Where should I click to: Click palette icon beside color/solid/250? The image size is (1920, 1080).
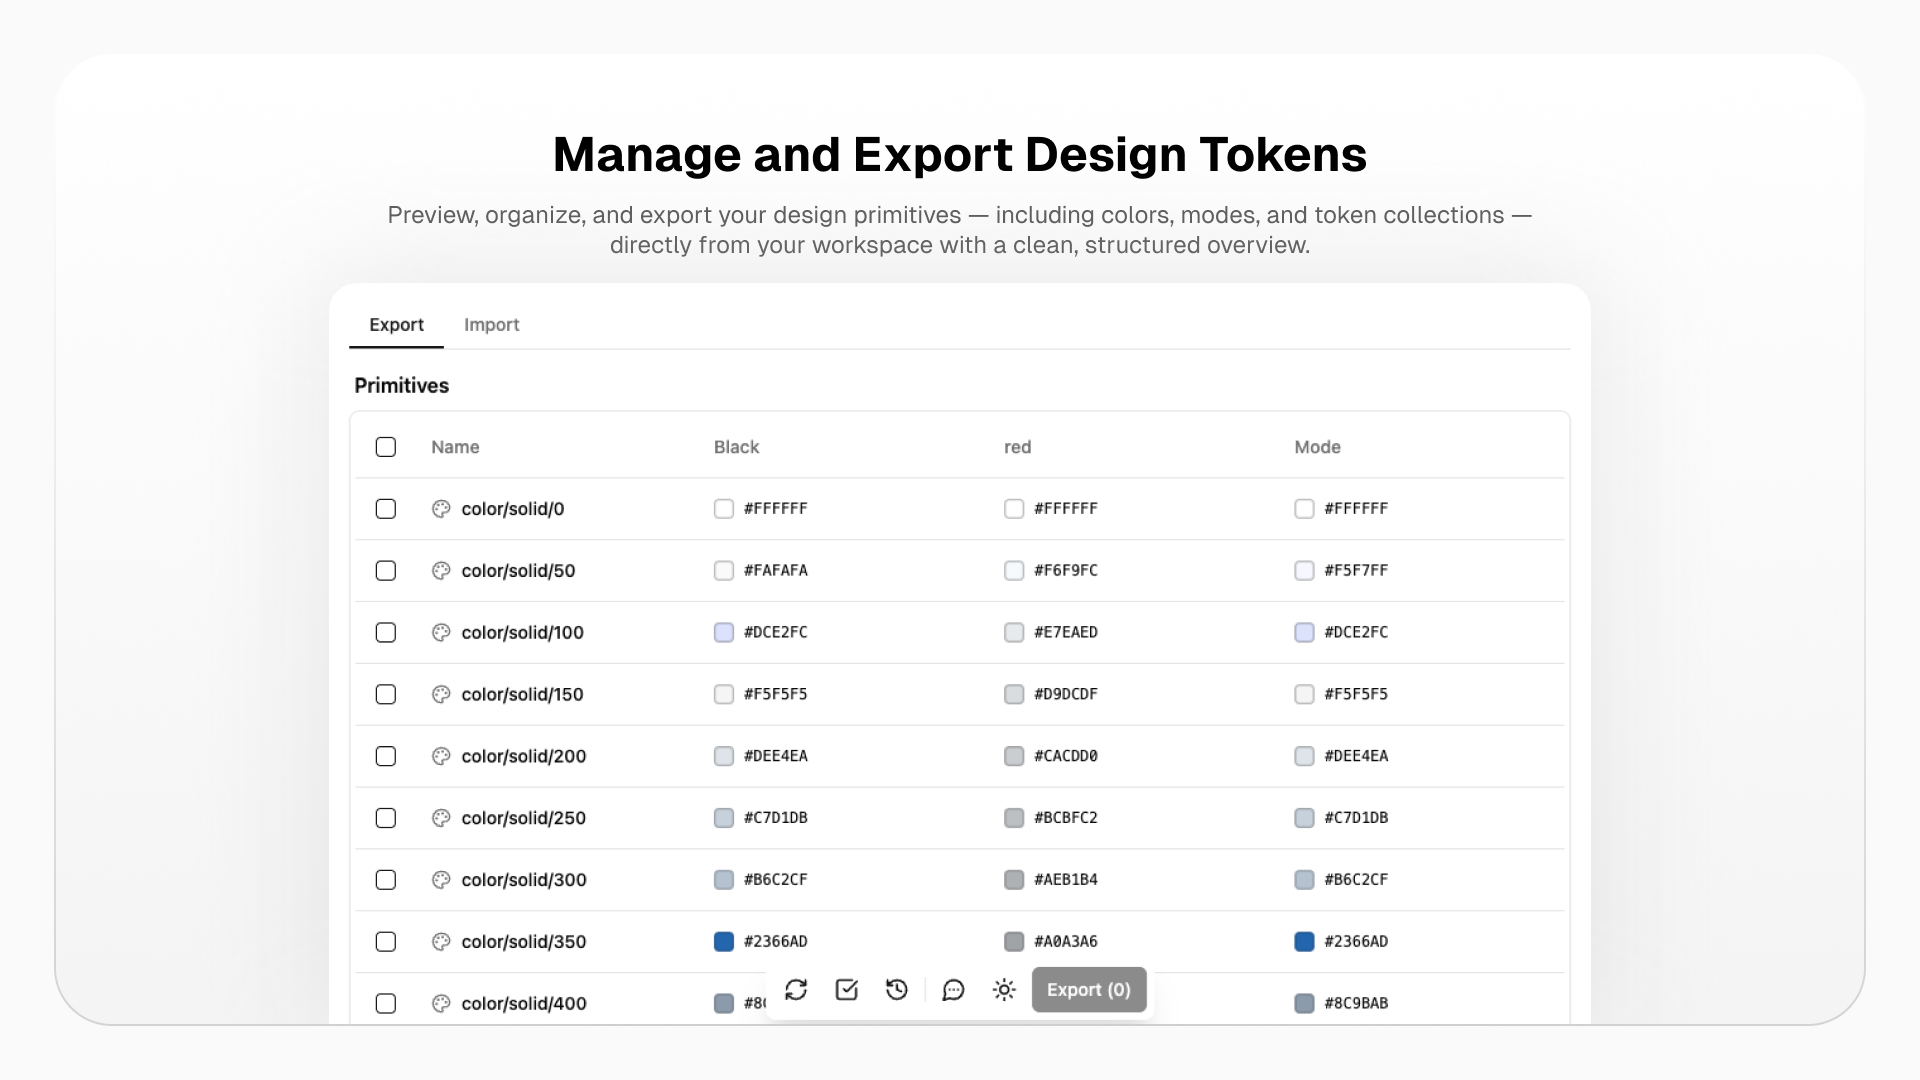tap(441, 818)
